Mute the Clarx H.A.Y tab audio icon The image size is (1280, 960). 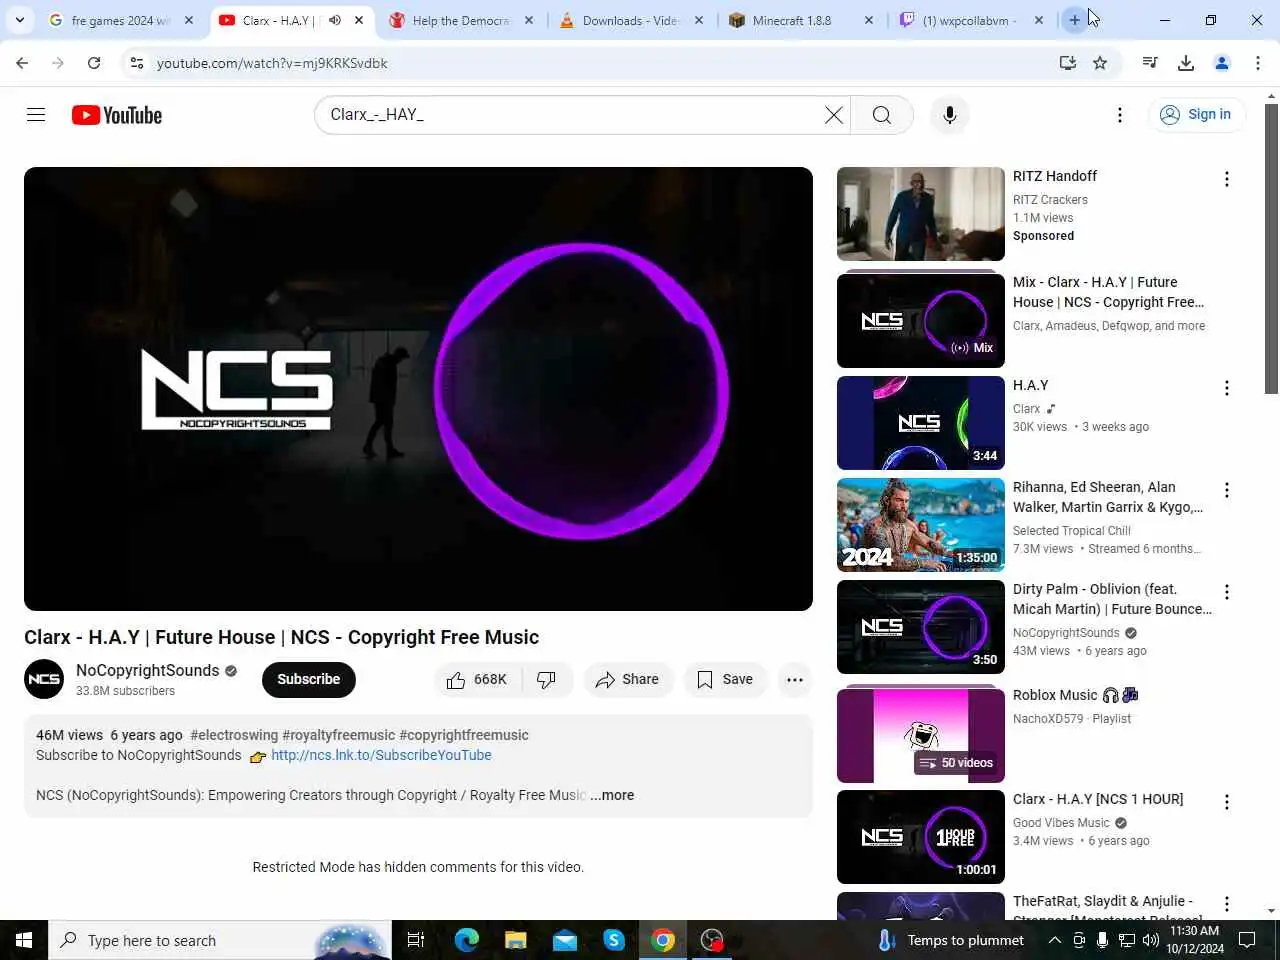pos(335,20)
